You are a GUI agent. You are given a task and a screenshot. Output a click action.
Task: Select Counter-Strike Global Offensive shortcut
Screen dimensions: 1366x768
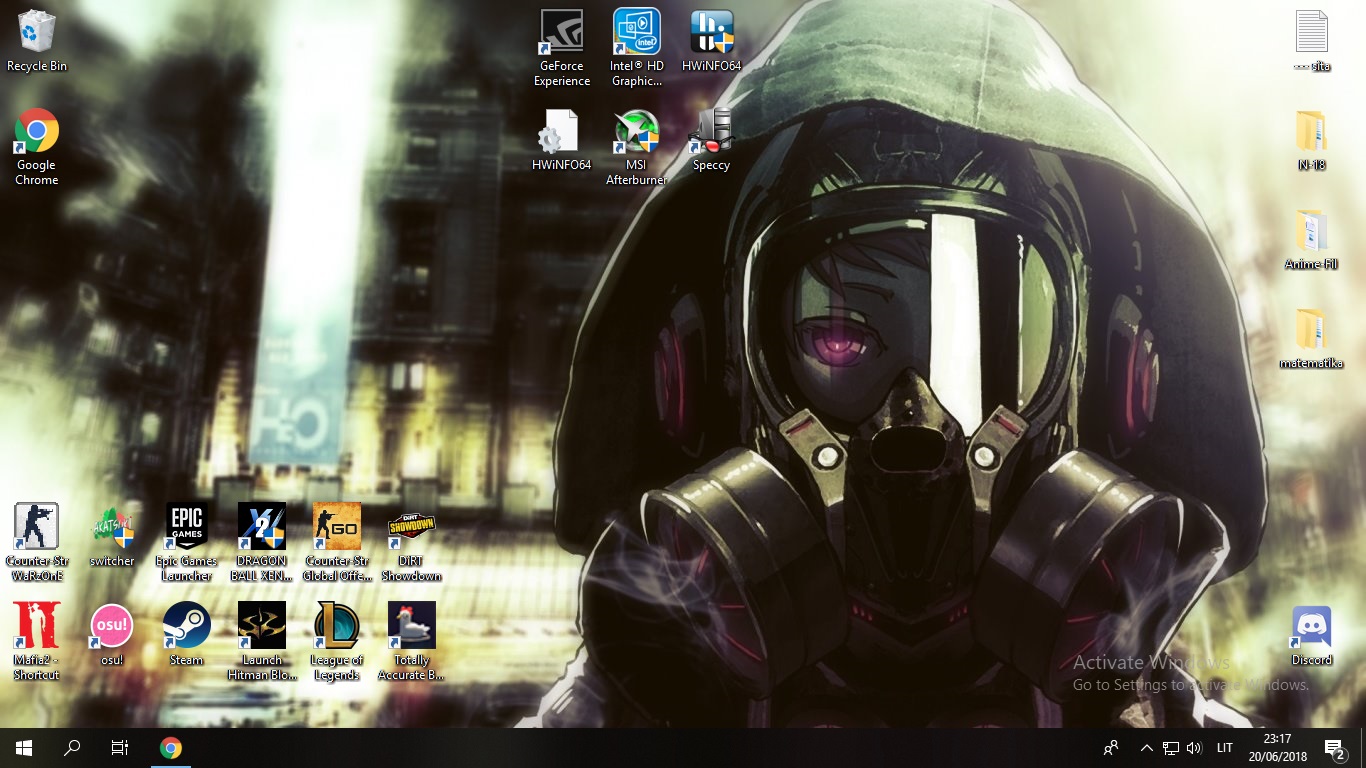(x=337, y=541)
